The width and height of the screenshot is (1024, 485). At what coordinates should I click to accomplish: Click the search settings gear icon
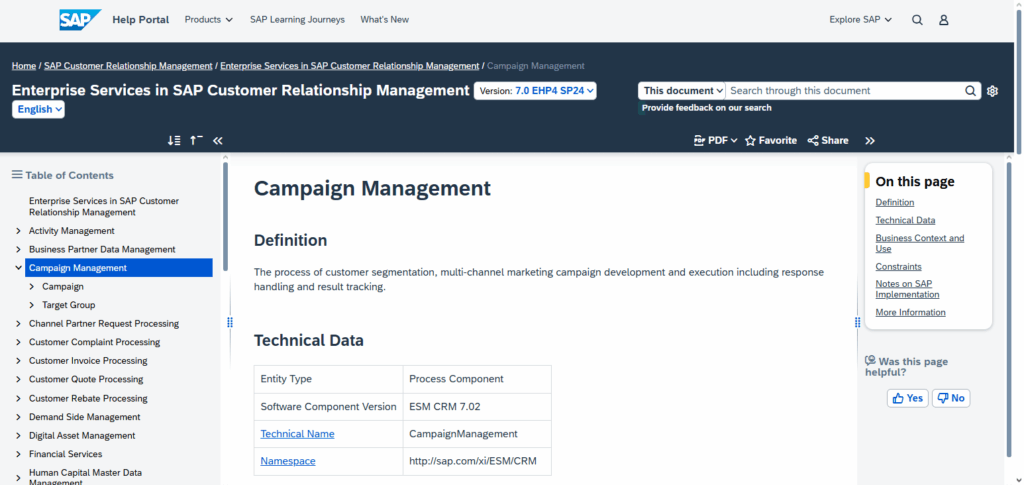tap(993, 91)
